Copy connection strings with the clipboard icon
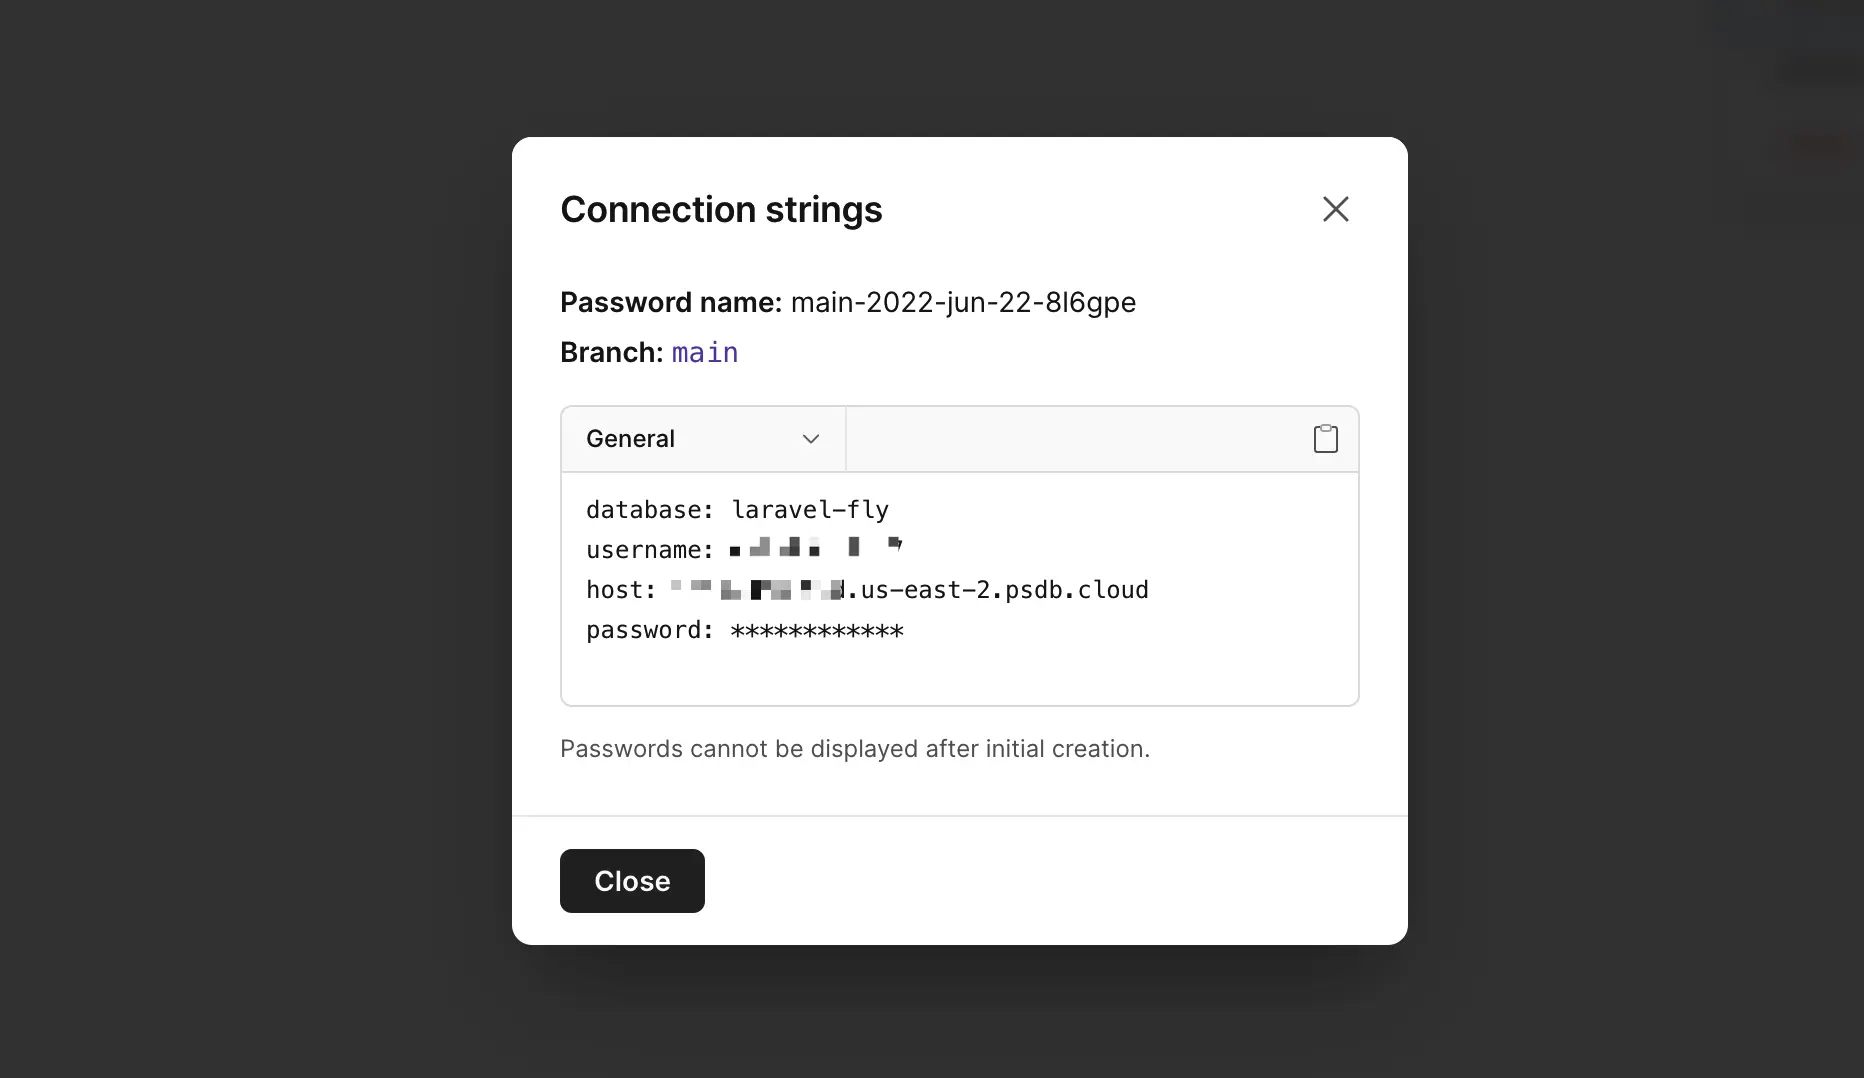1864x1078 pixels. pyautogui.click(x=1325, y=439)
